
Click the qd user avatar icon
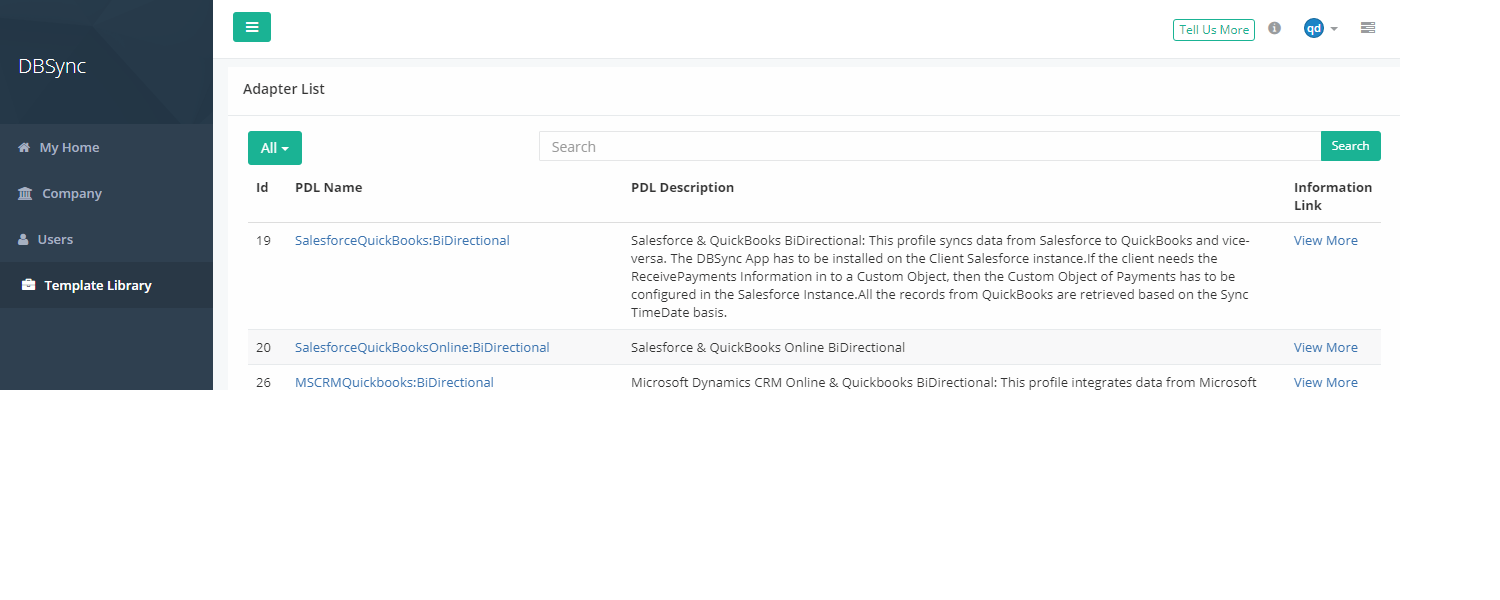(x=1313, y=29)
